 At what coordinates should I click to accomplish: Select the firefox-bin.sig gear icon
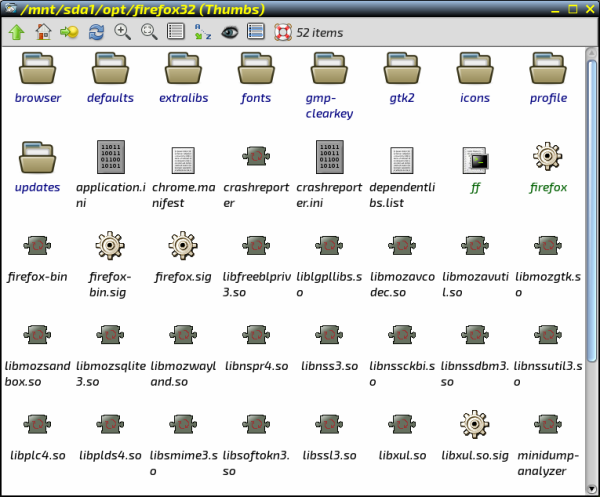(x=110, y=245)
